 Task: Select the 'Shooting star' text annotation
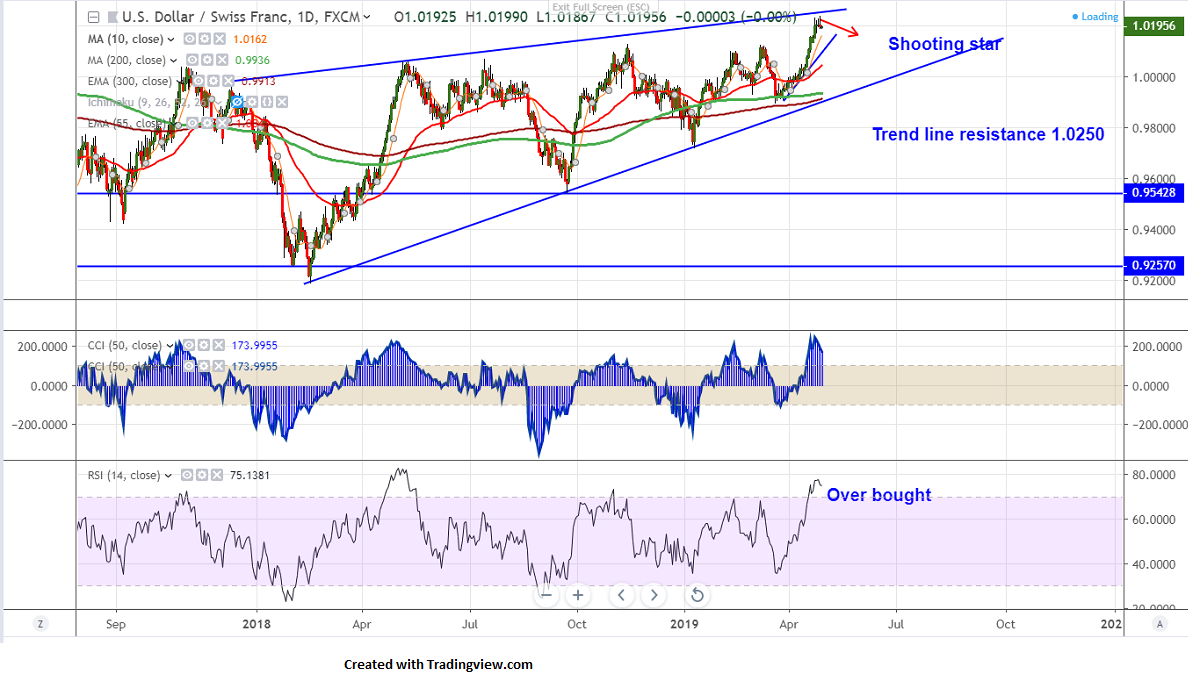pos(944,44)
